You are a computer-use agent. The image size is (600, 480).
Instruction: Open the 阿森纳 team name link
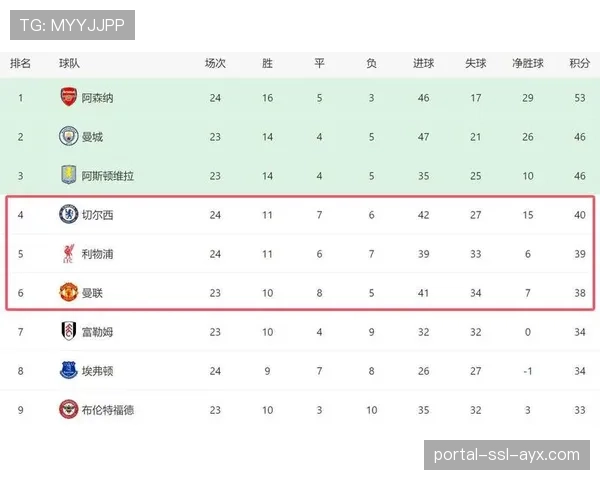pos(97,98)
